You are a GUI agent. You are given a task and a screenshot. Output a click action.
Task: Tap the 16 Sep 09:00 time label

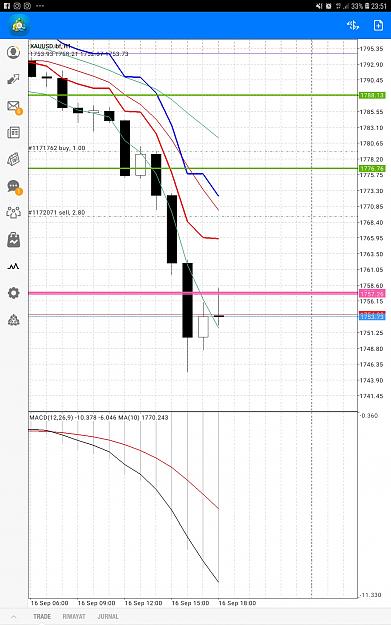[x=96, y=603]
